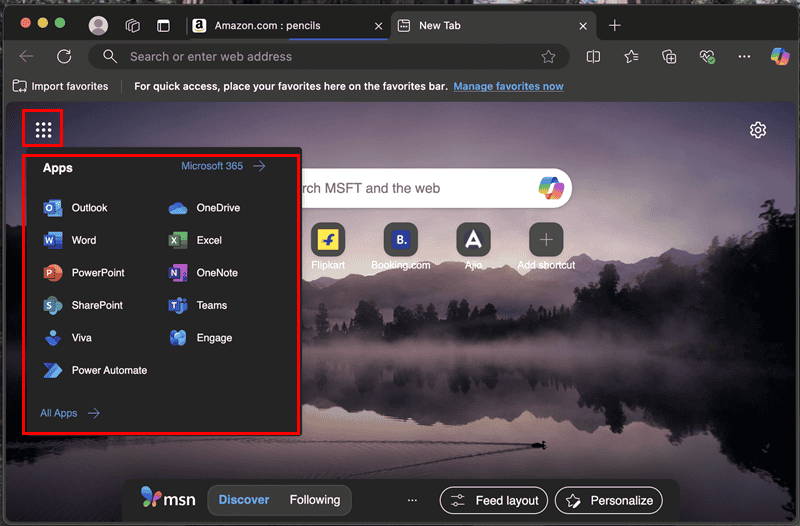Viewport: 800px width, 526px height.
Task: Click the Manage favorites now link
Action: point(508,86)
